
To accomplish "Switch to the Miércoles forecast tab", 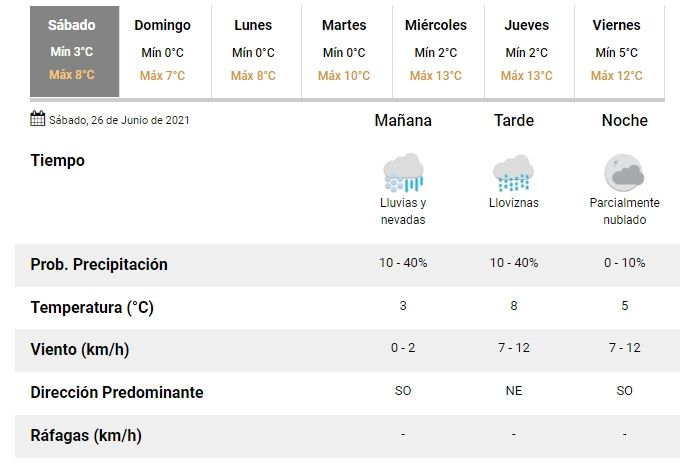I will pos(435,50).
